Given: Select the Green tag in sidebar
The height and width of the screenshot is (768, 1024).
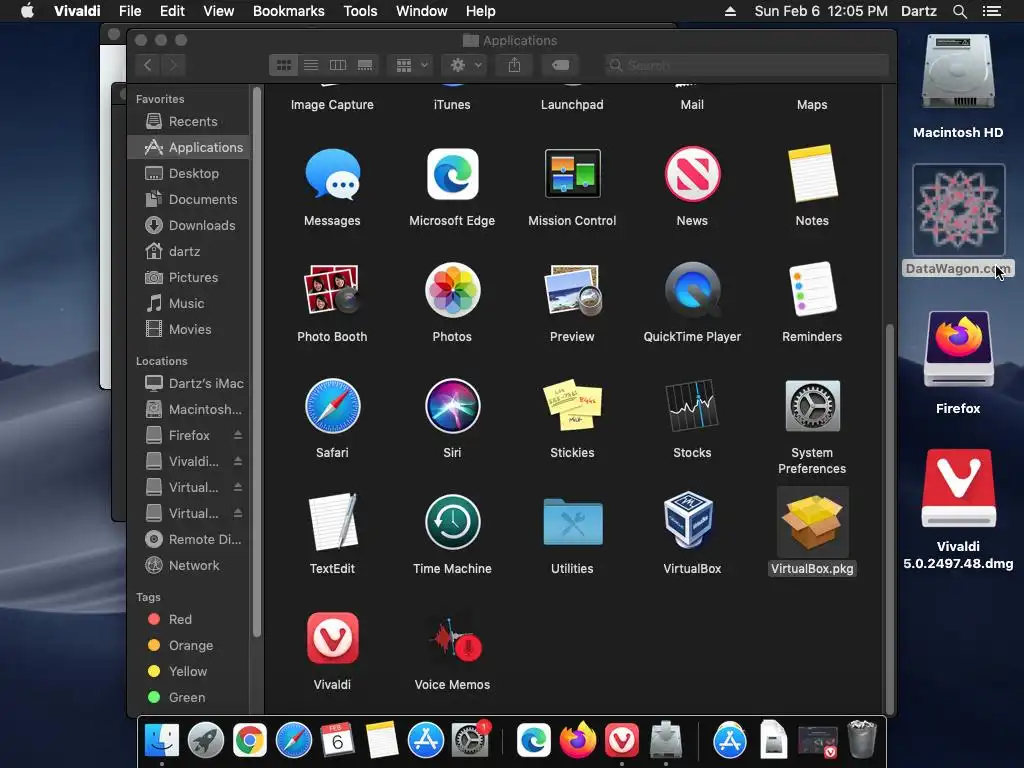Looking at the screenshot, I should pyautogui.click(x=188, y=697).
